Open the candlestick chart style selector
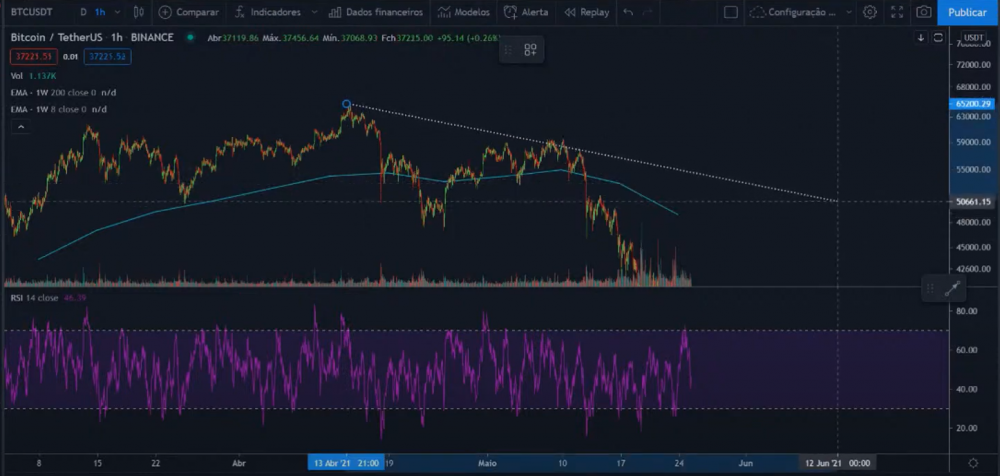1000x476 pixels. [139, 12]
